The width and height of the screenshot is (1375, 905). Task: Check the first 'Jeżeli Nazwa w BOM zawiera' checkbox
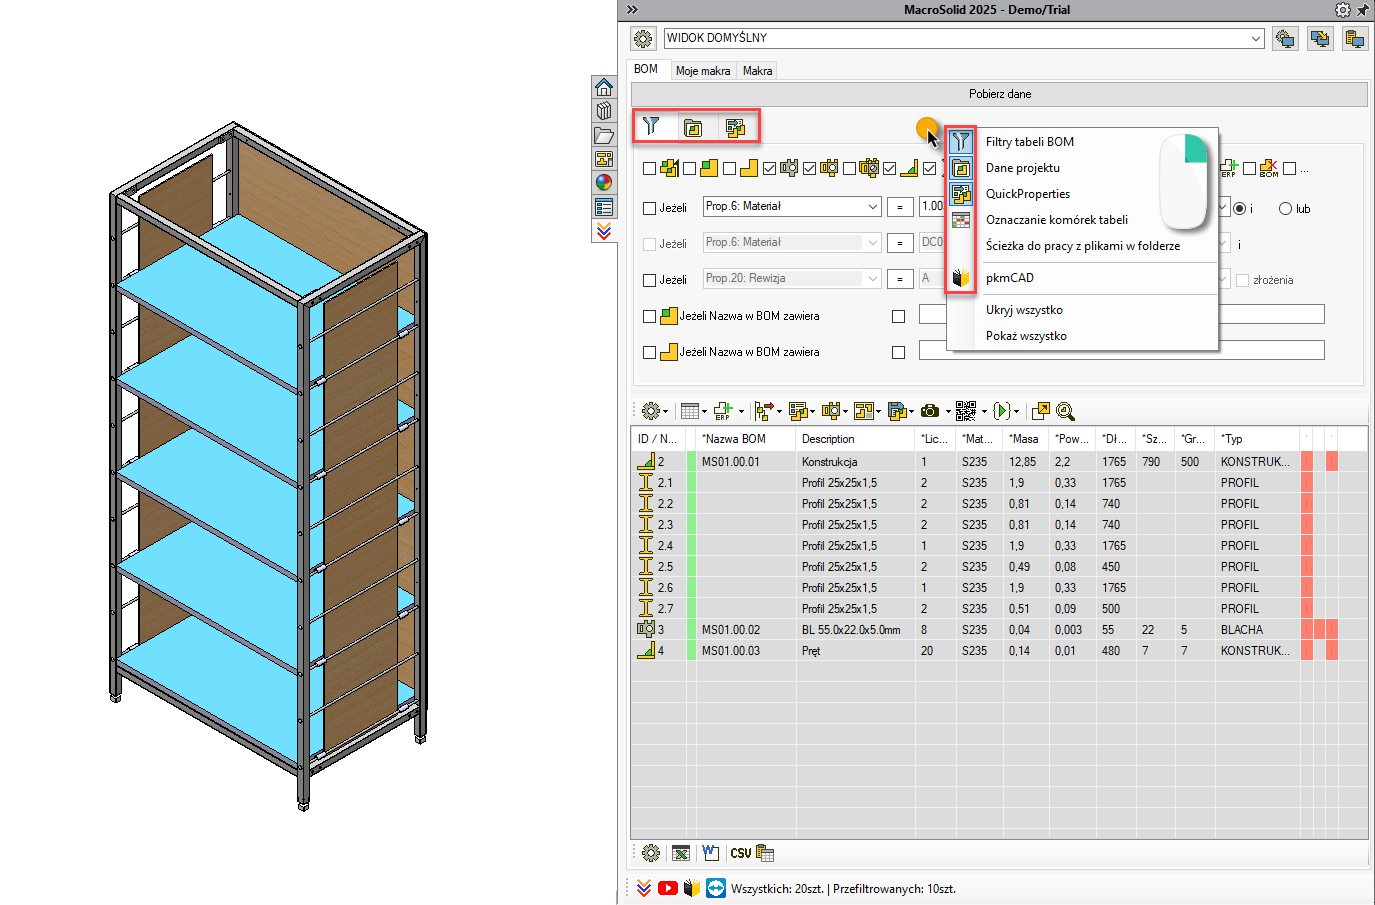650,316
